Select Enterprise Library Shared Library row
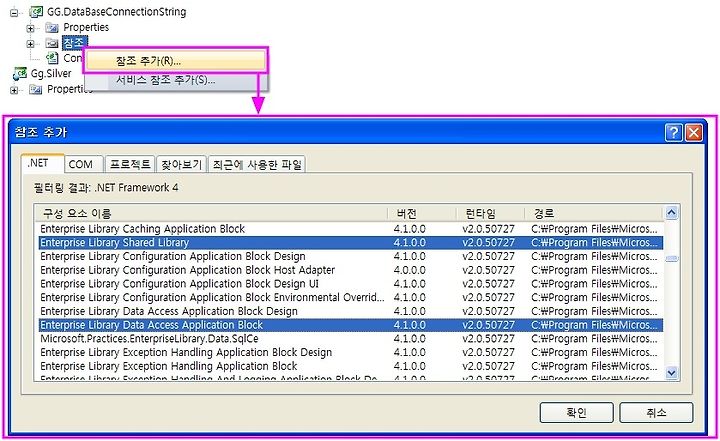Image resolution: width=720 pixels, height=441 pixels. [x=350, y=243]
